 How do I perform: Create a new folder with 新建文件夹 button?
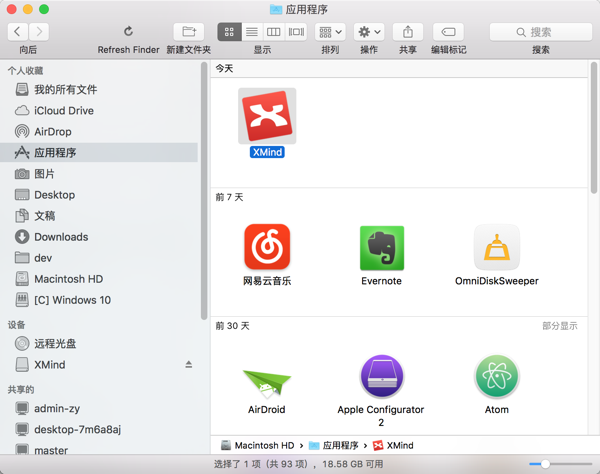point(189,31)
